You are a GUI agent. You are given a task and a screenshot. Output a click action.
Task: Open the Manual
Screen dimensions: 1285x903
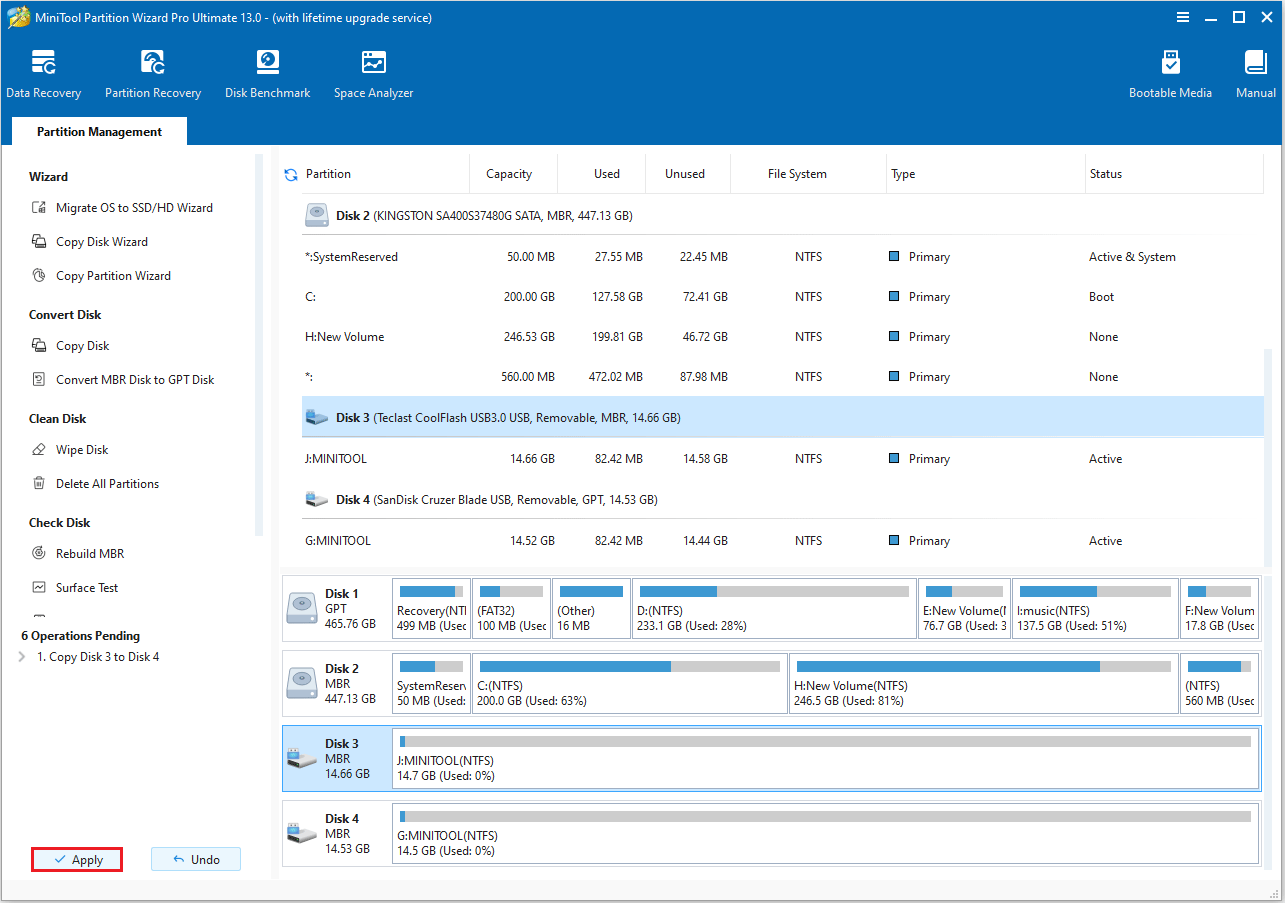[1254, 72]
